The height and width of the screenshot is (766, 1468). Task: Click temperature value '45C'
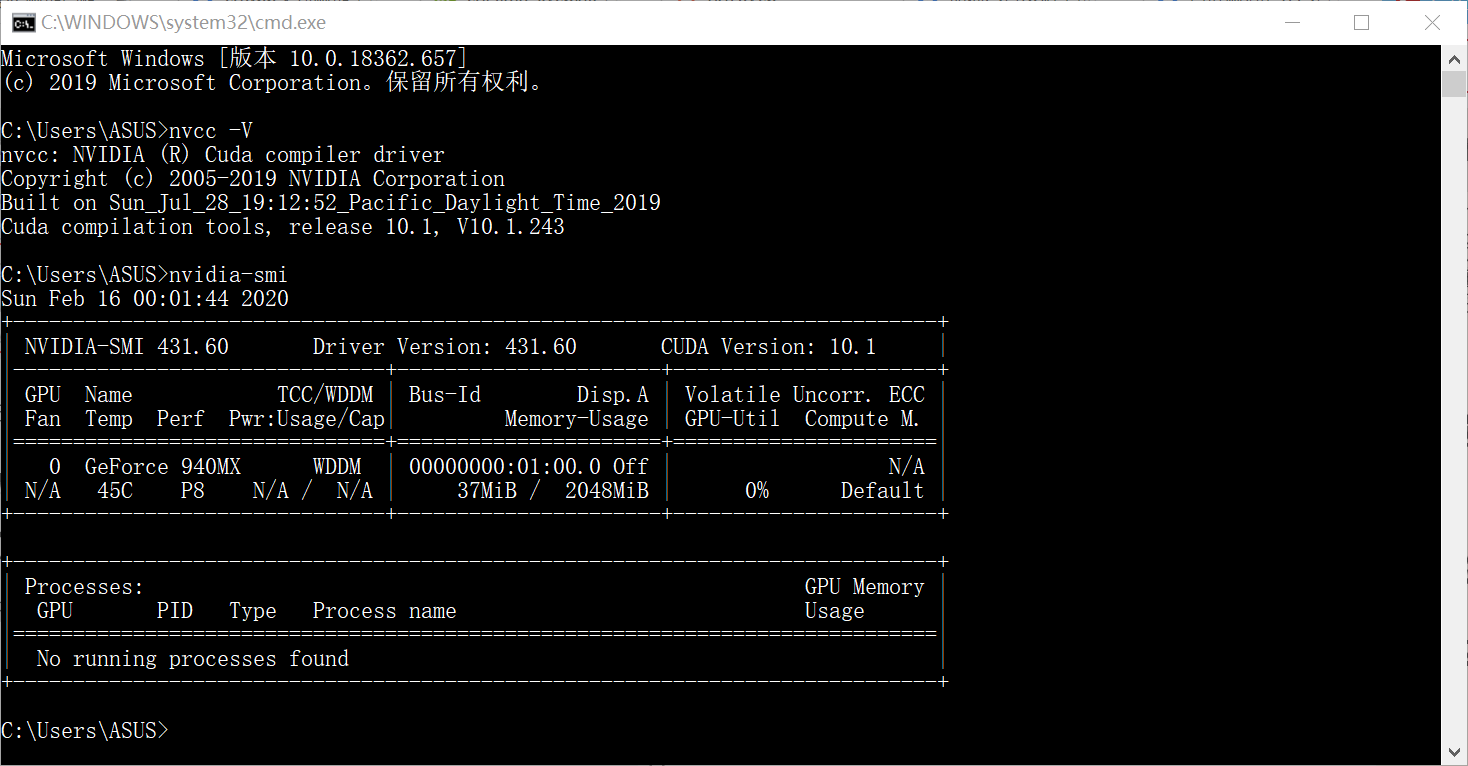(x=115, y=491)
